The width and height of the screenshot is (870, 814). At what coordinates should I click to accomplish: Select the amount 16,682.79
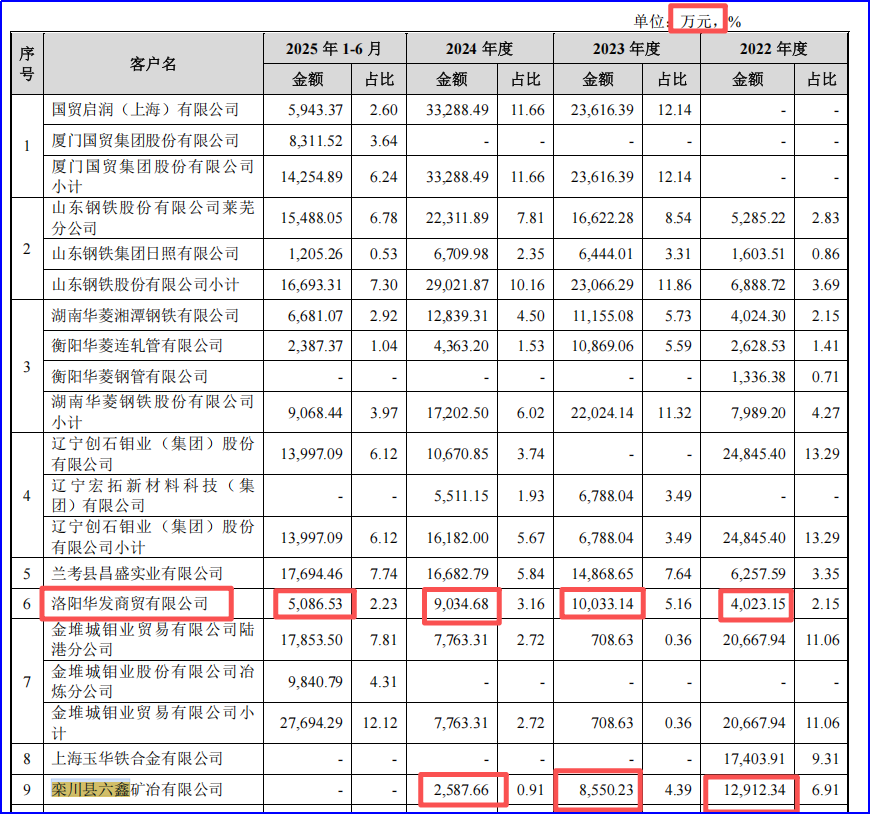tap(457, 574)
